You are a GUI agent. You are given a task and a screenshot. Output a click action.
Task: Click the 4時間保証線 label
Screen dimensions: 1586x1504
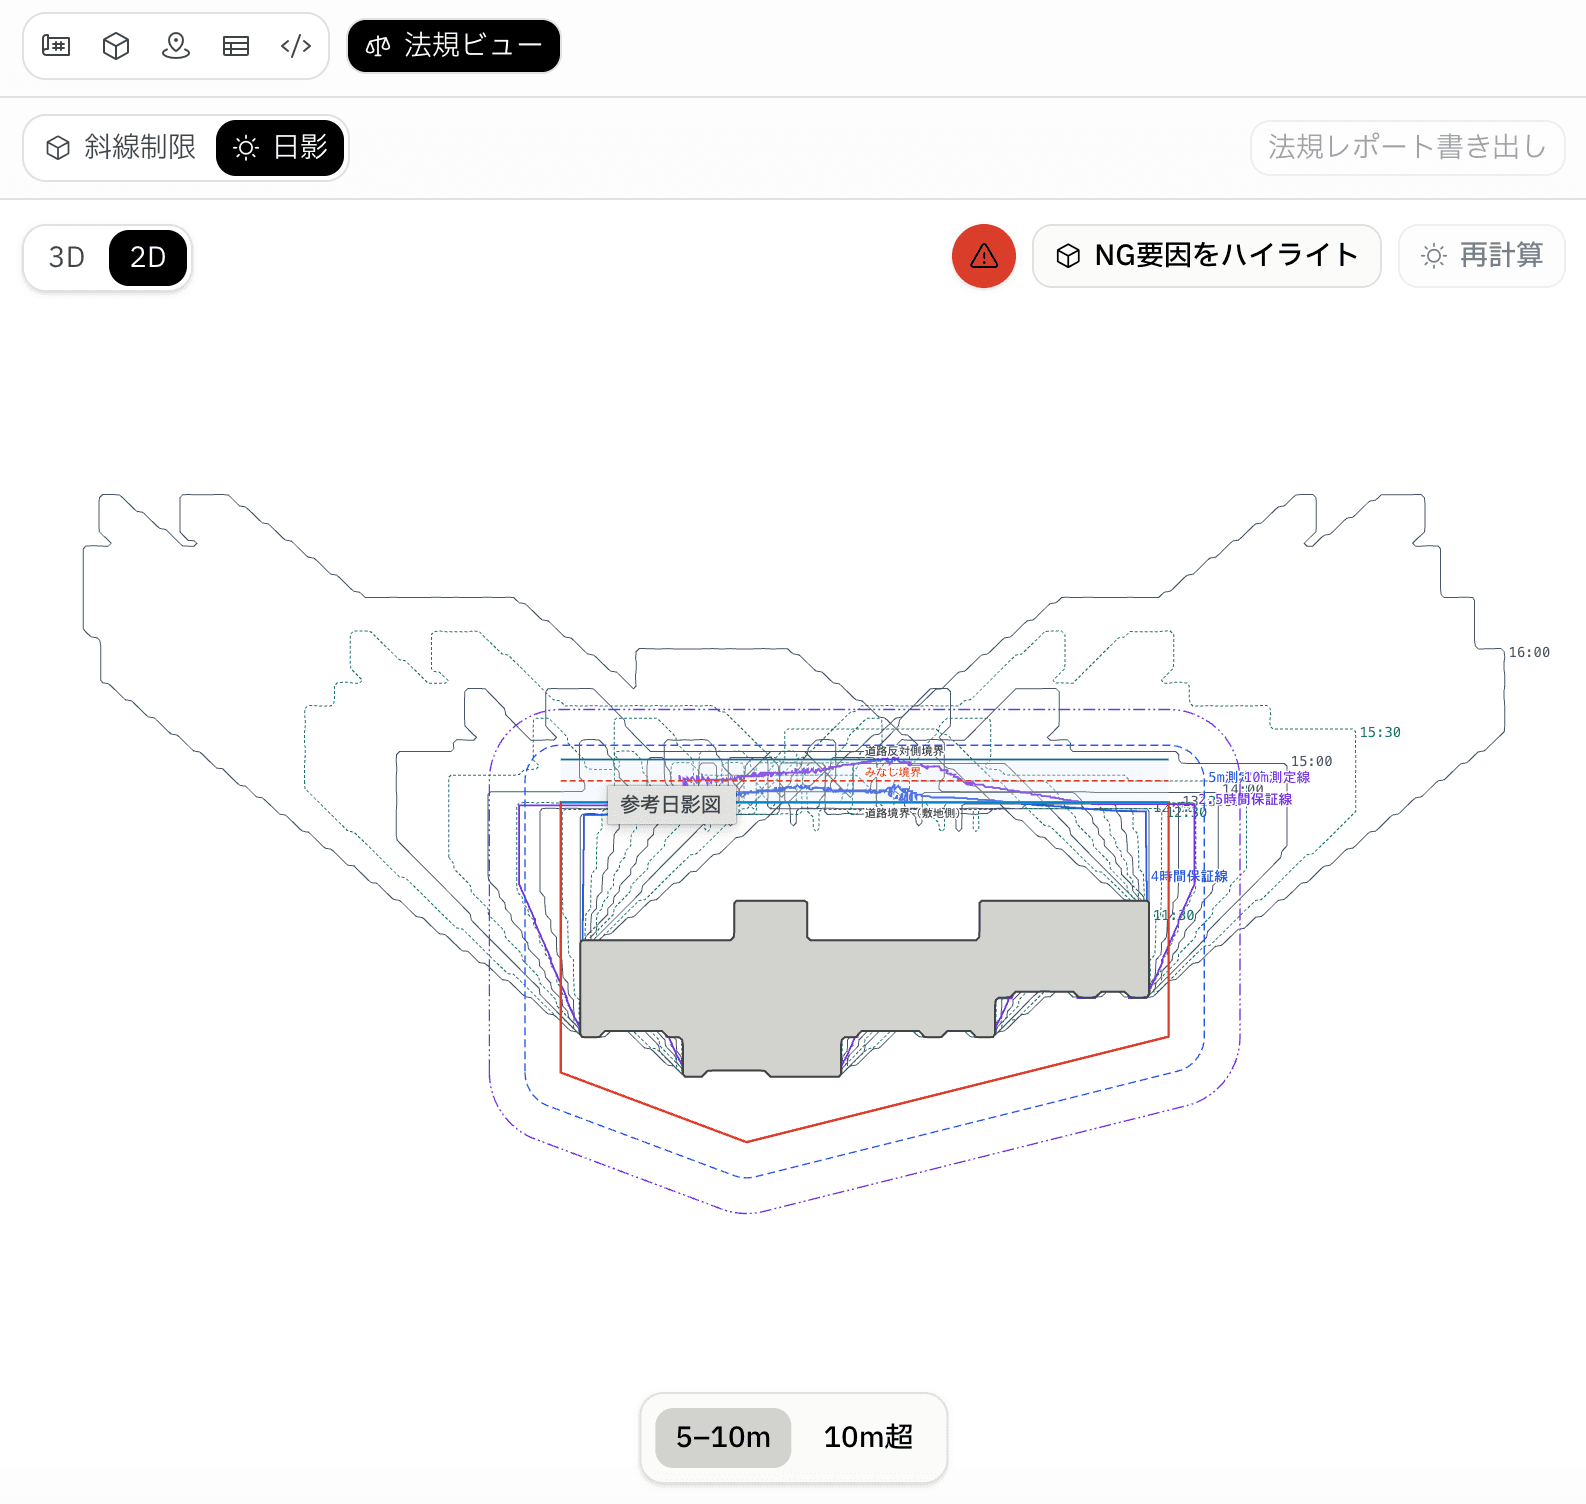point(1189,877)
